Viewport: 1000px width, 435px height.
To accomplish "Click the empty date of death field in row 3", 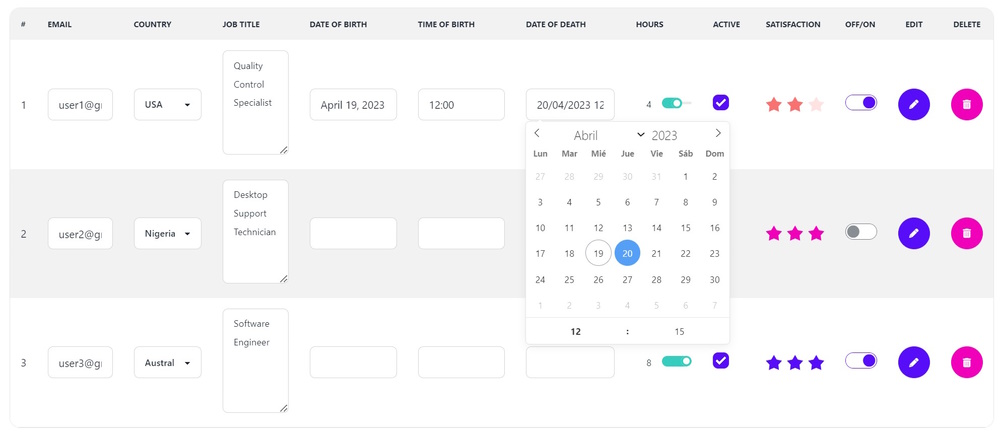I will pos(570,362).
